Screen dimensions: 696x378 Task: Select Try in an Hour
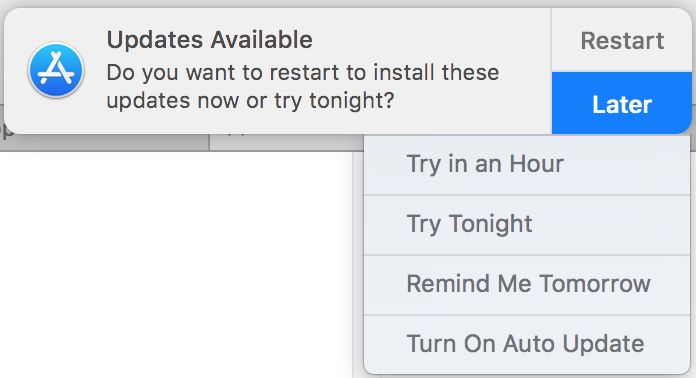[x=527, y=165]
